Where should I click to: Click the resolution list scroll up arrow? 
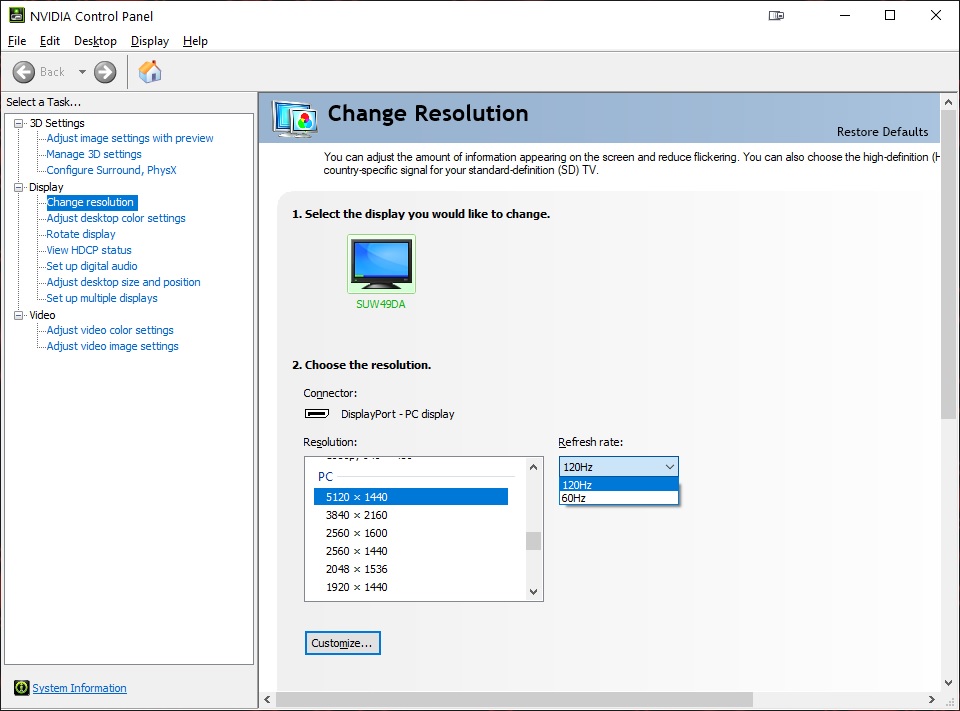(x=533, y=467)
